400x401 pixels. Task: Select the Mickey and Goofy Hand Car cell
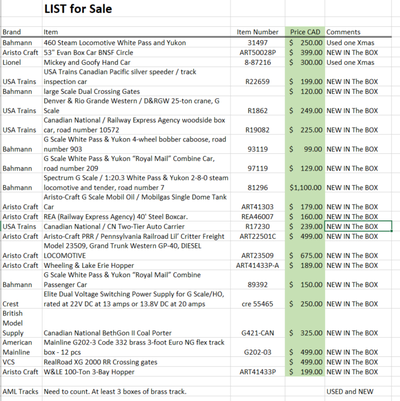(136, 62)
